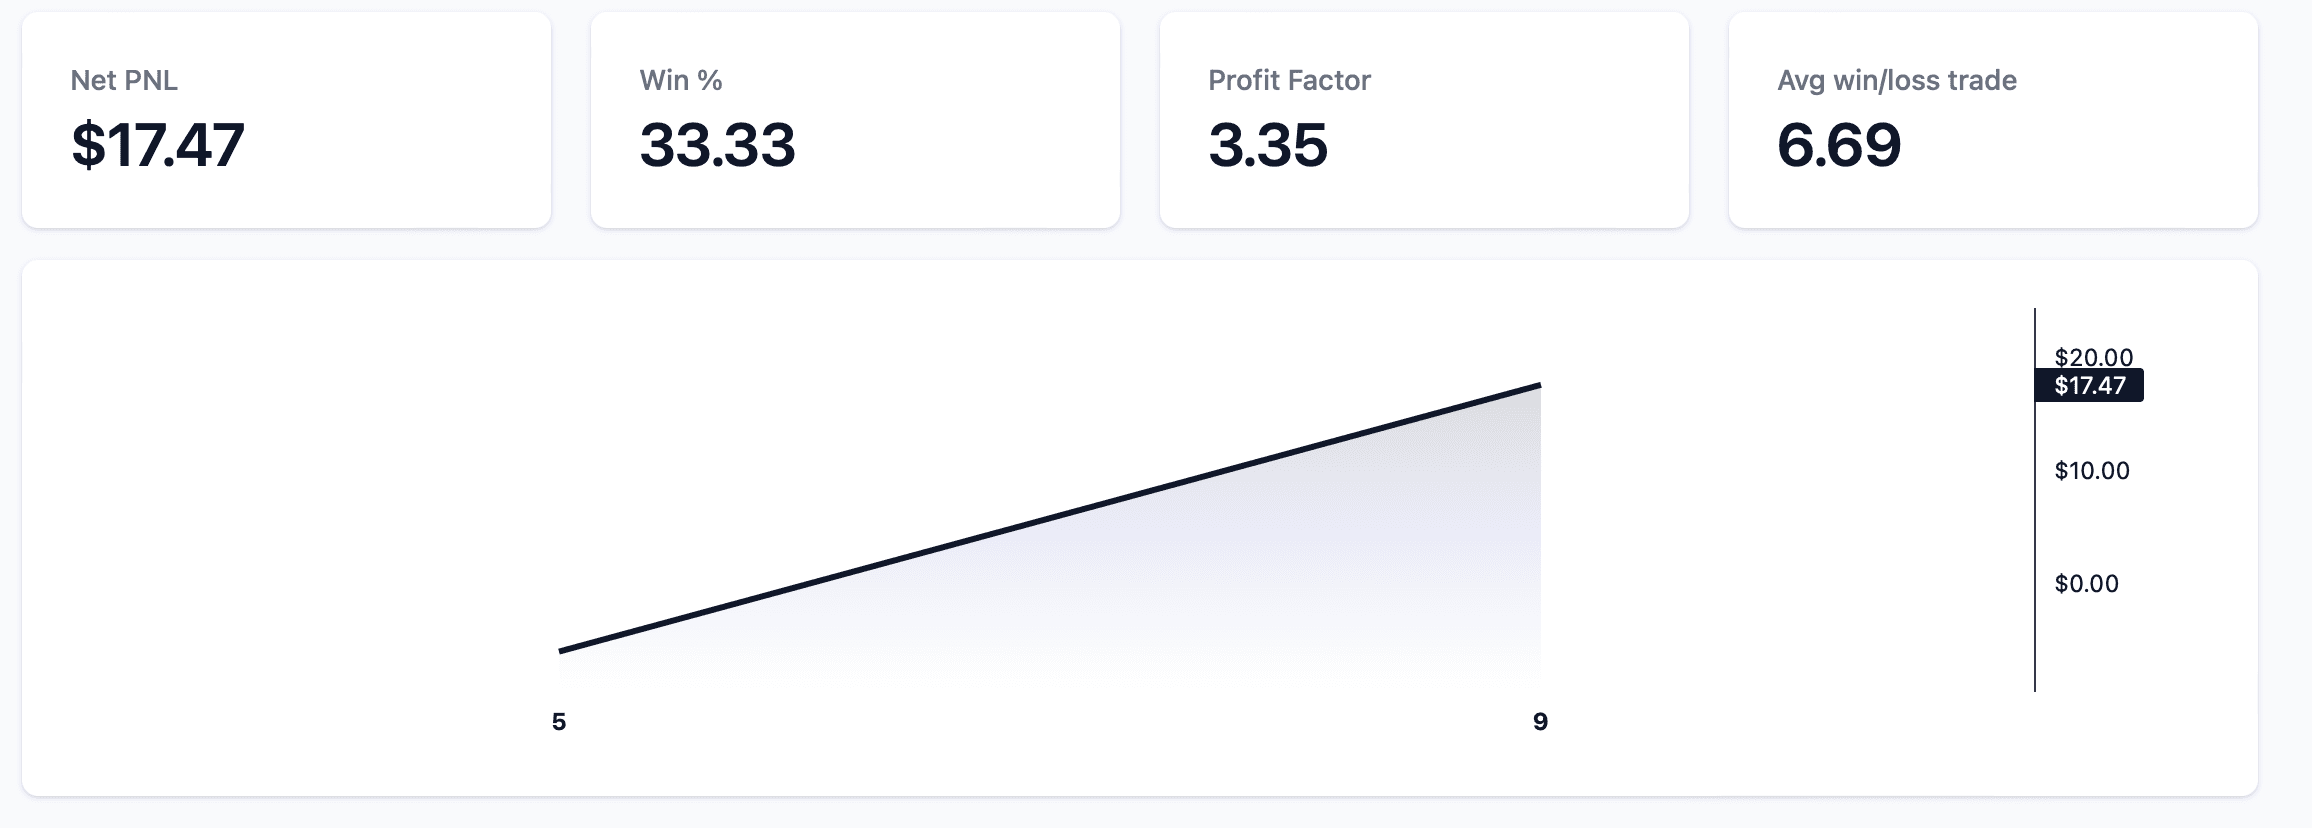Click the Avg win/loss trade label
Image resolution: width=2312 pixels, height=828 pixels.
(1897, 80)
